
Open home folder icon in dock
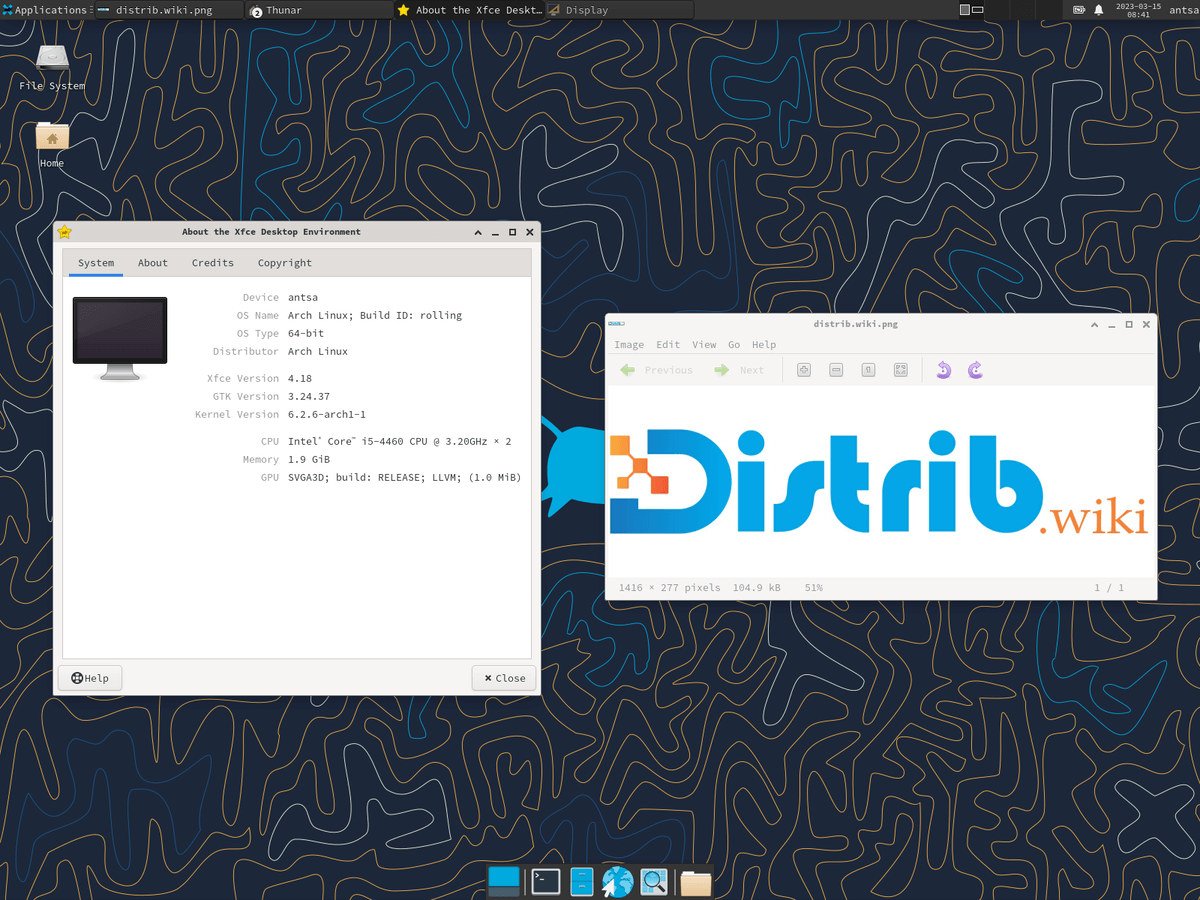coord(695,882)
